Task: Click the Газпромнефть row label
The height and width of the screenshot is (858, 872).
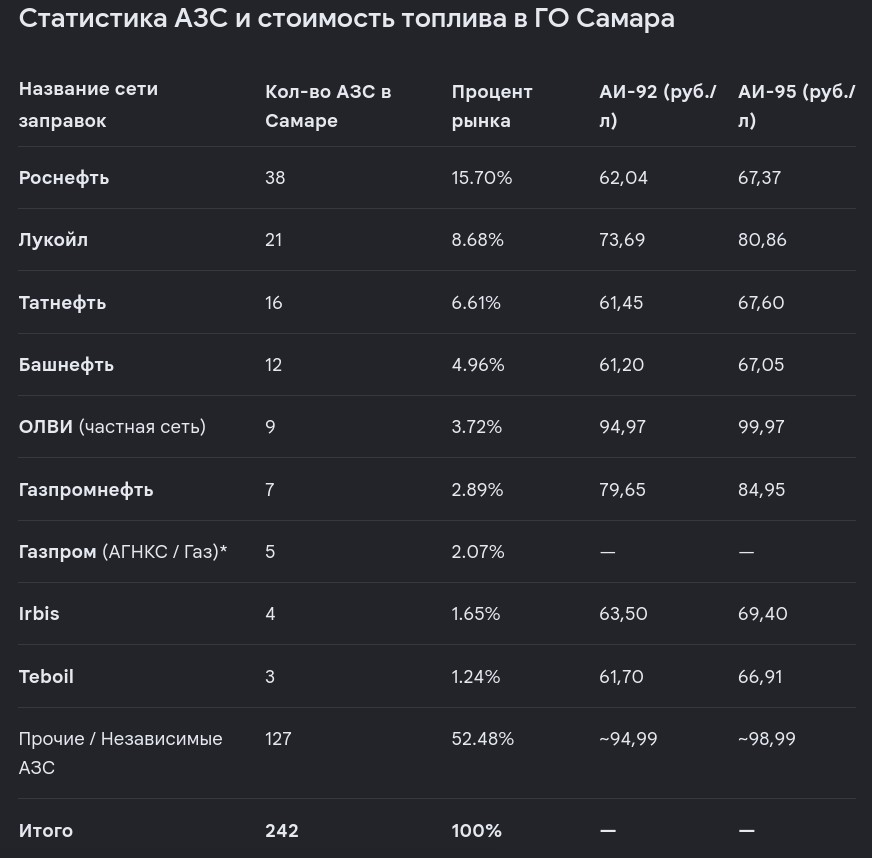Action: (x=86, y=489)
